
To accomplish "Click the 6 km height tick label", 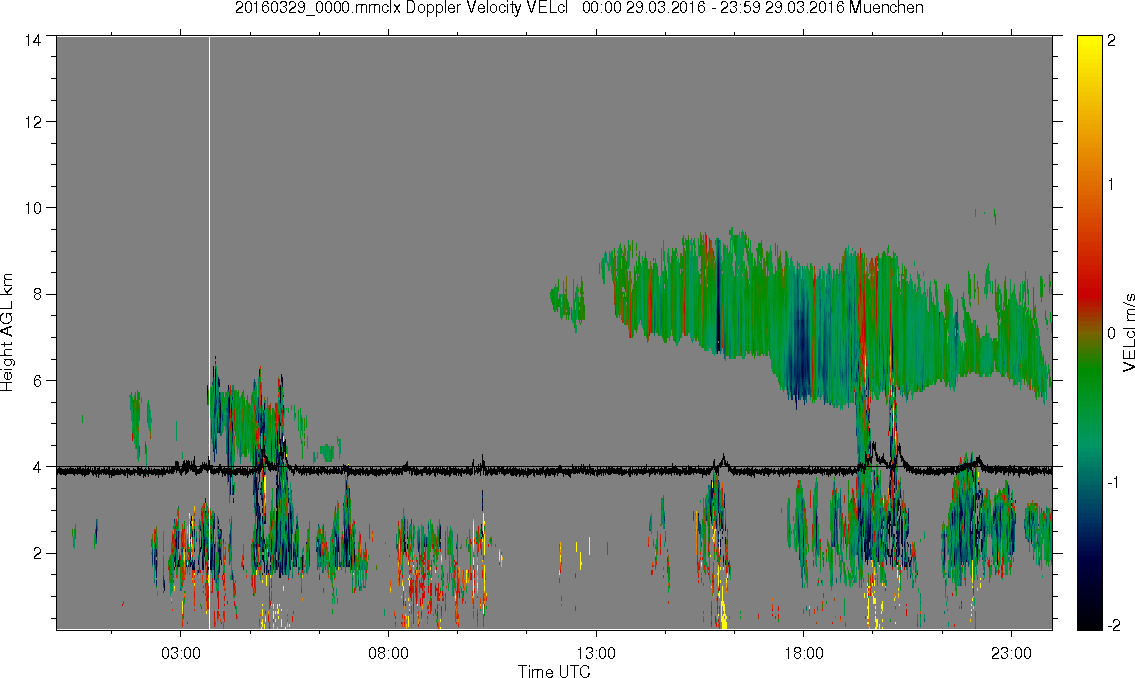I will click(36, 381).
